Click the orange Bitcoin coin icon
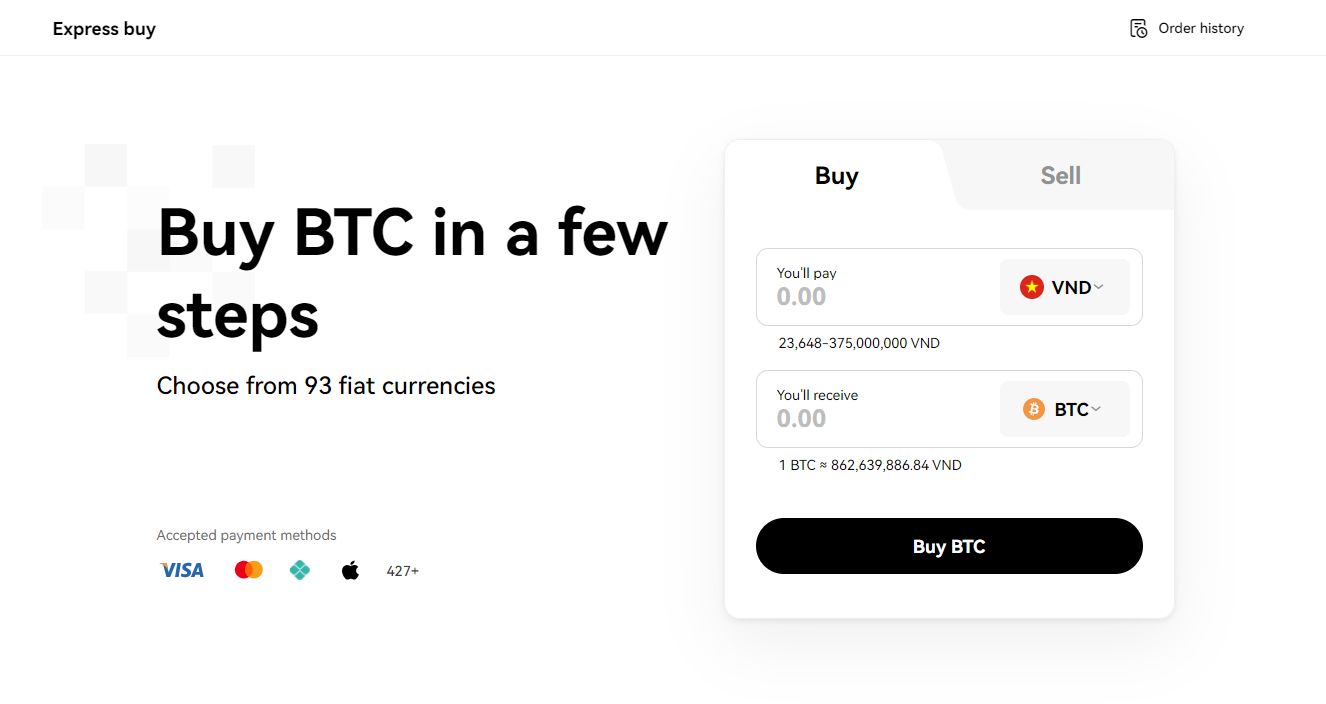Viewport: 1326px width, 704px height. (x=1033, y=409)
